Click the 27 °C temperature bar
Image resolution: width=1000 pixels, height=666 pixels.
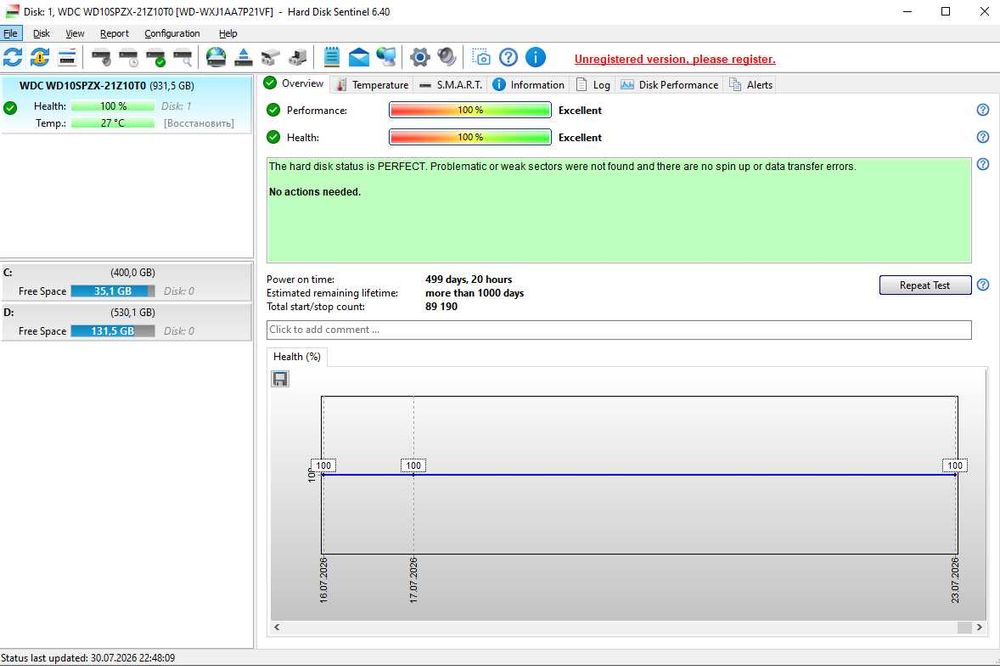click(x=113, y=123)
